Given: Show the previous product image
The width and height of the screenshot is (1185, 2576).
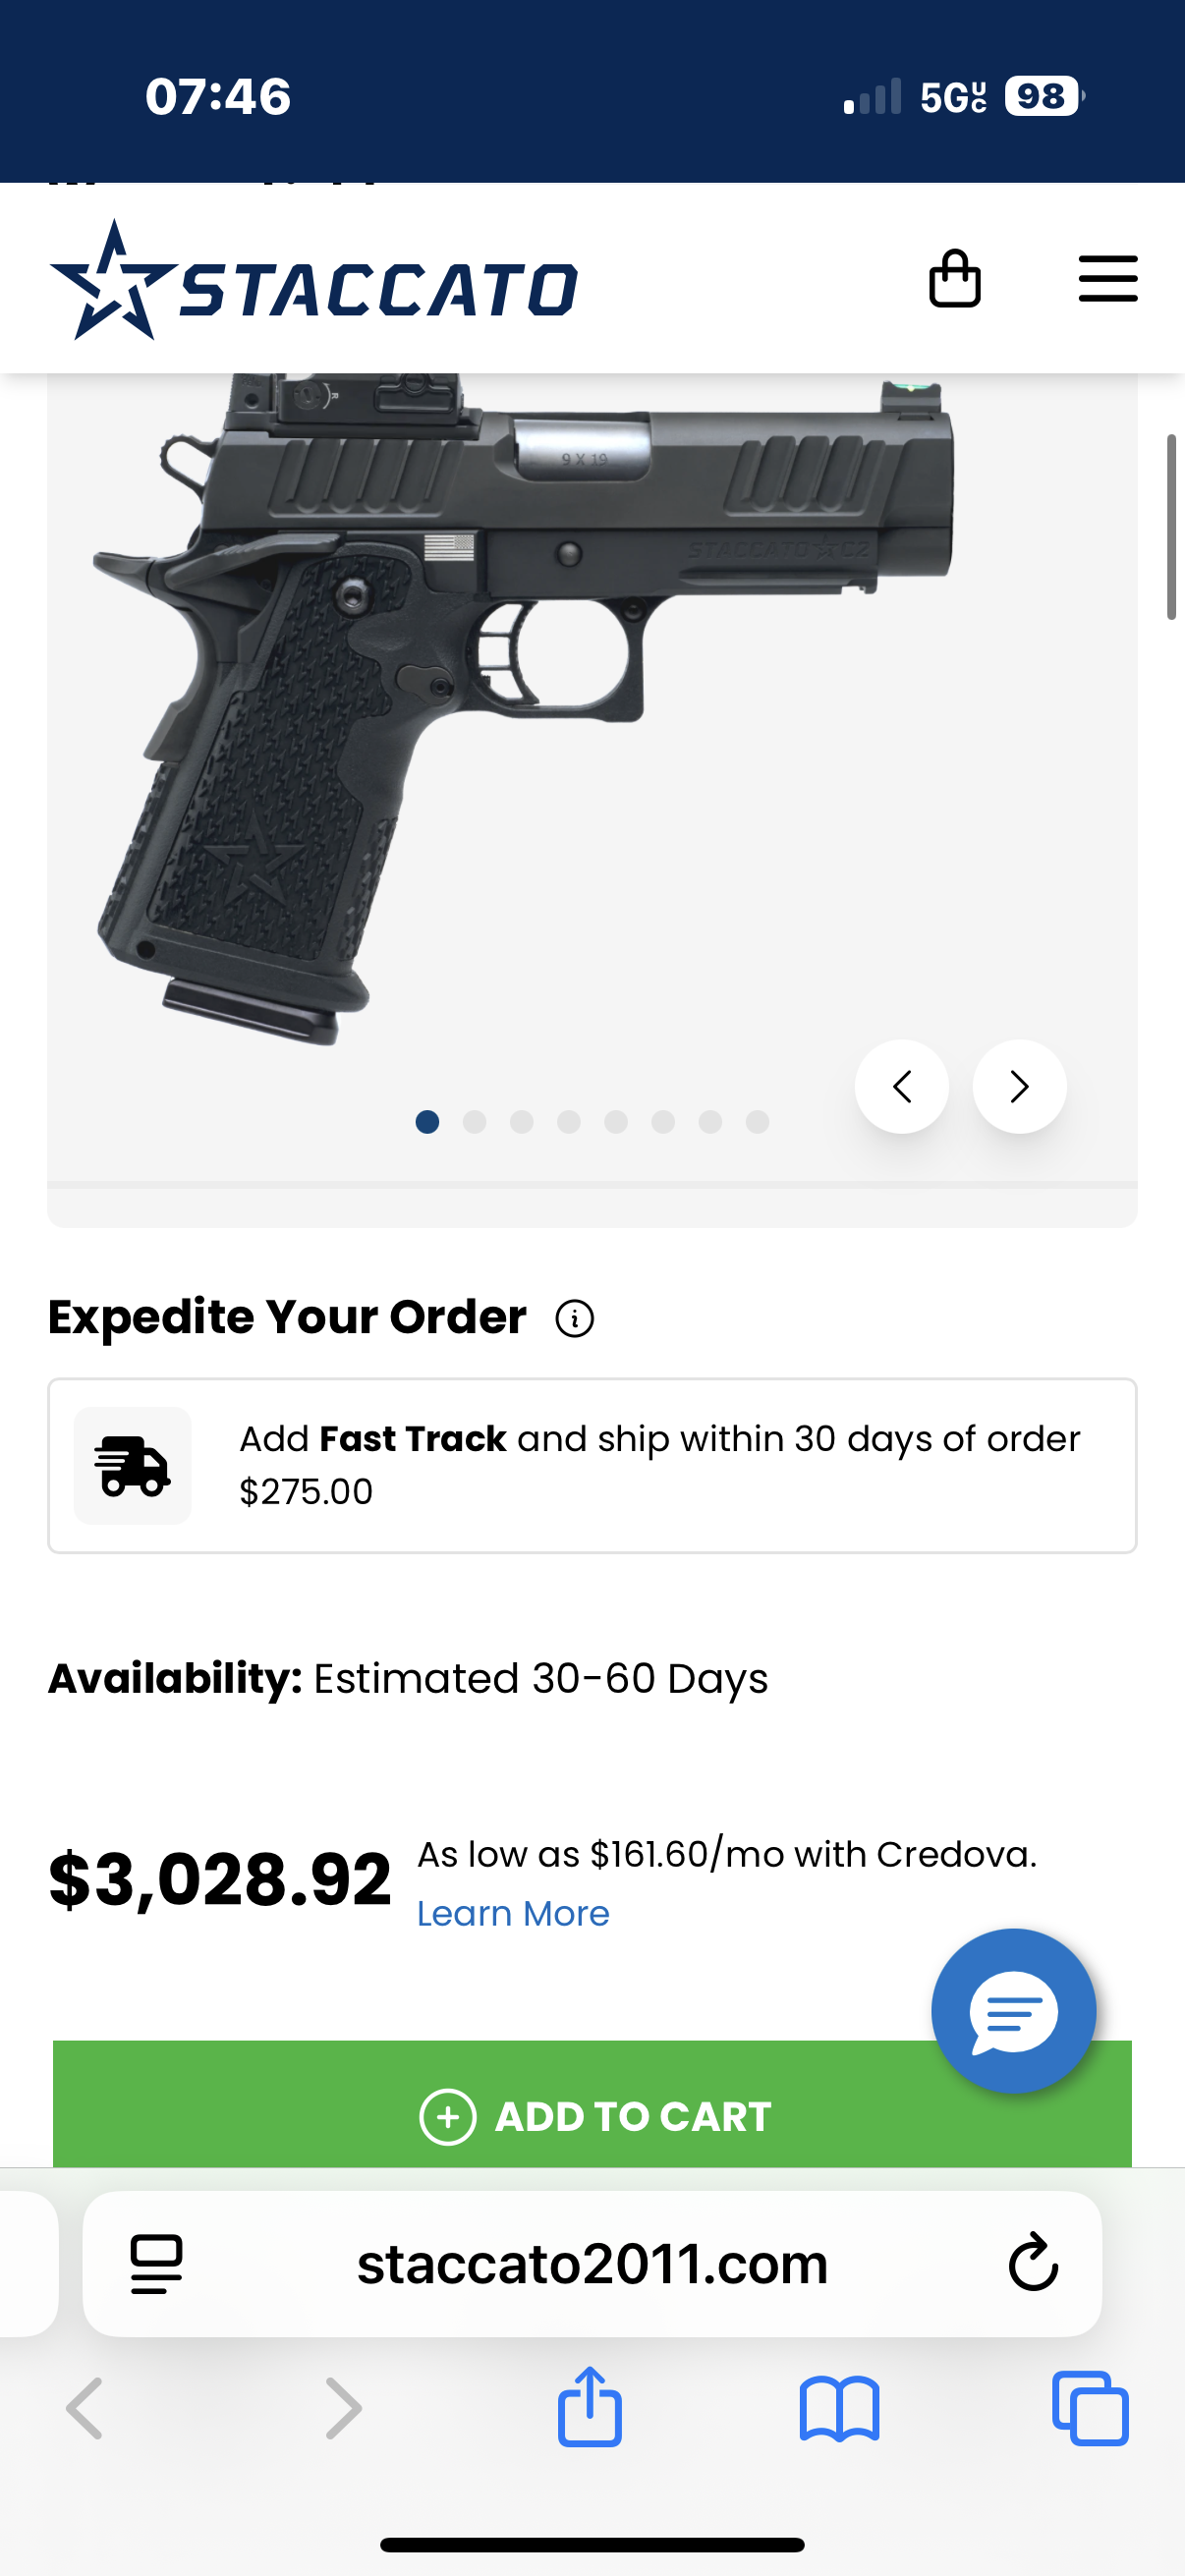Looking at the screenshot, I should click(901, 1087).
